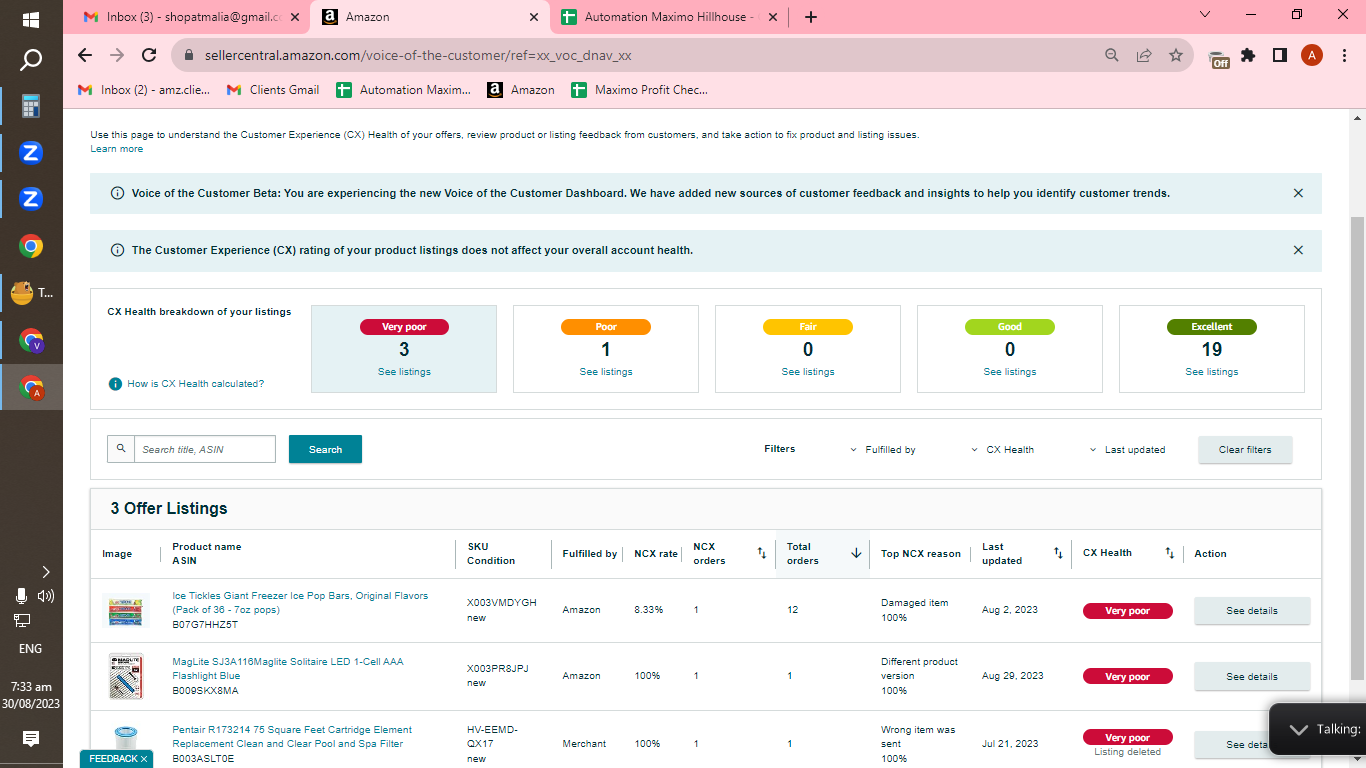The image size is (1366, 768).
Task: Open the Chrome extensions puzzle icon
Action: 1248,56
